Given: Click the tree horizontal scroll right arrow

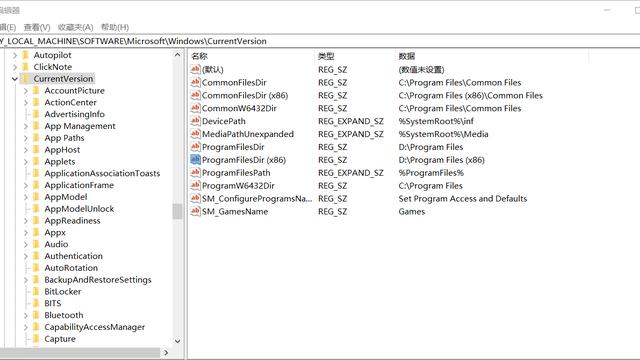Looking at the screenshot, I should coord(166,353).
